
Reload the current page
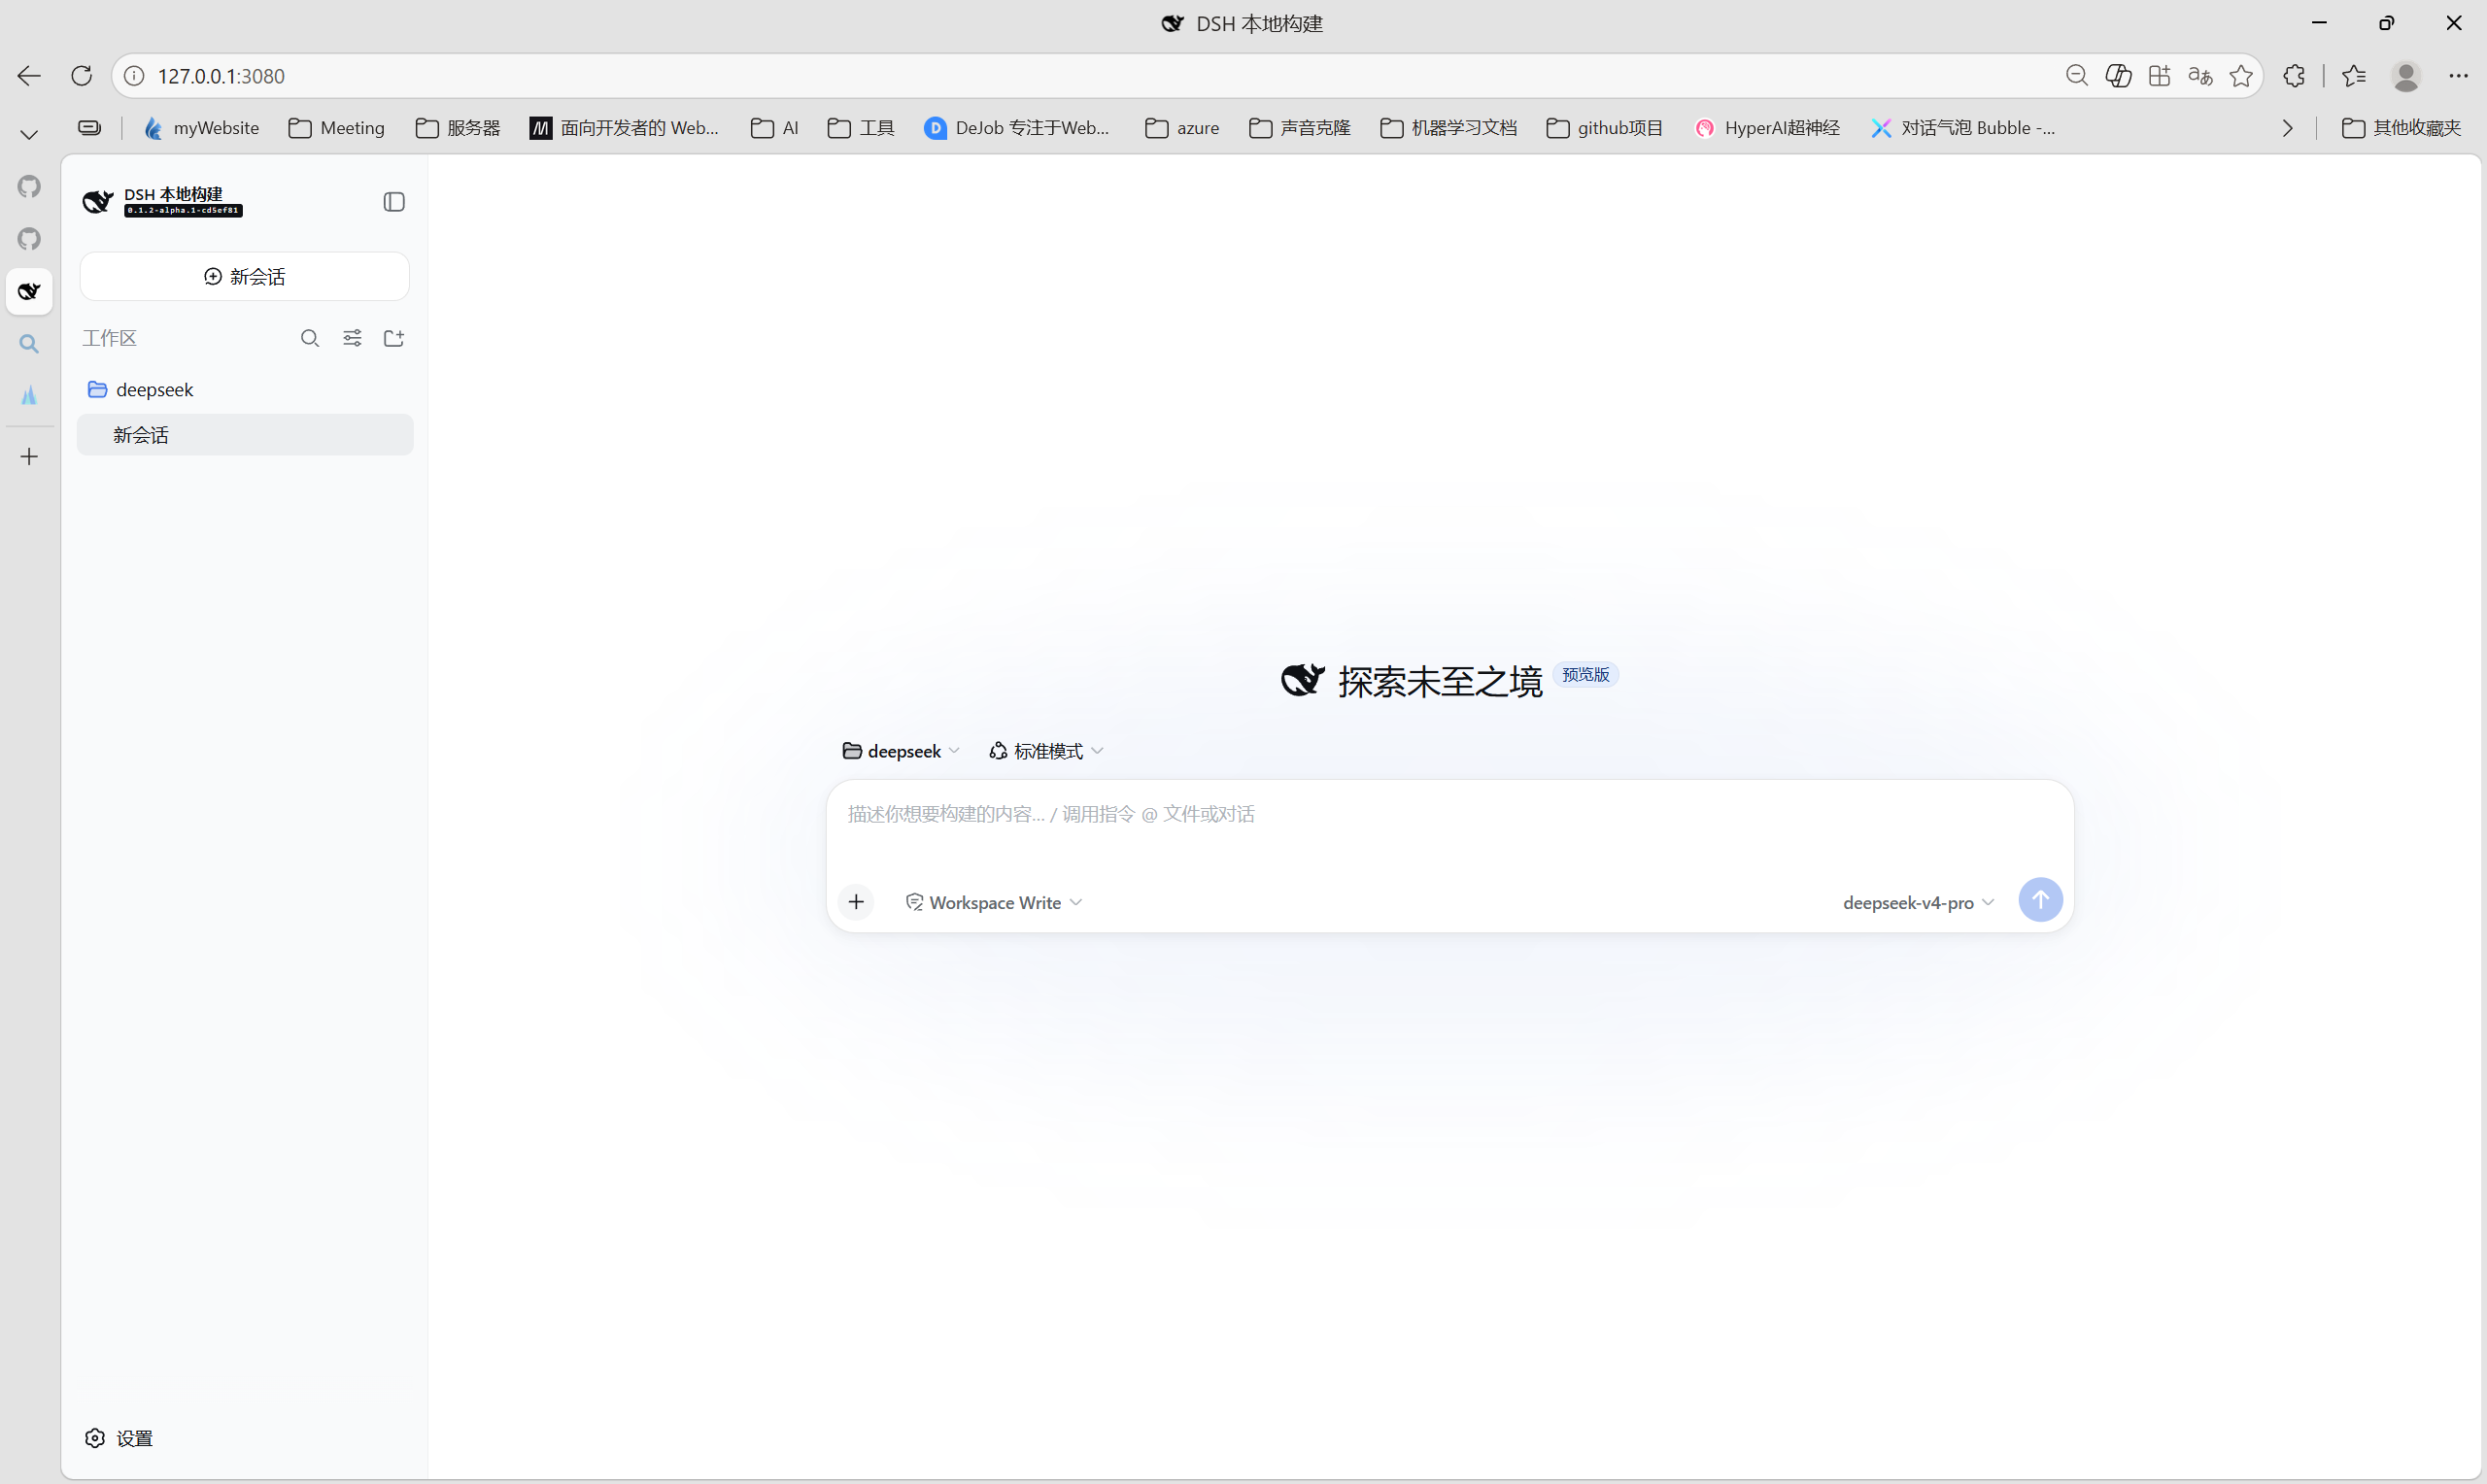pyautogui.click(x=82, y=76)
